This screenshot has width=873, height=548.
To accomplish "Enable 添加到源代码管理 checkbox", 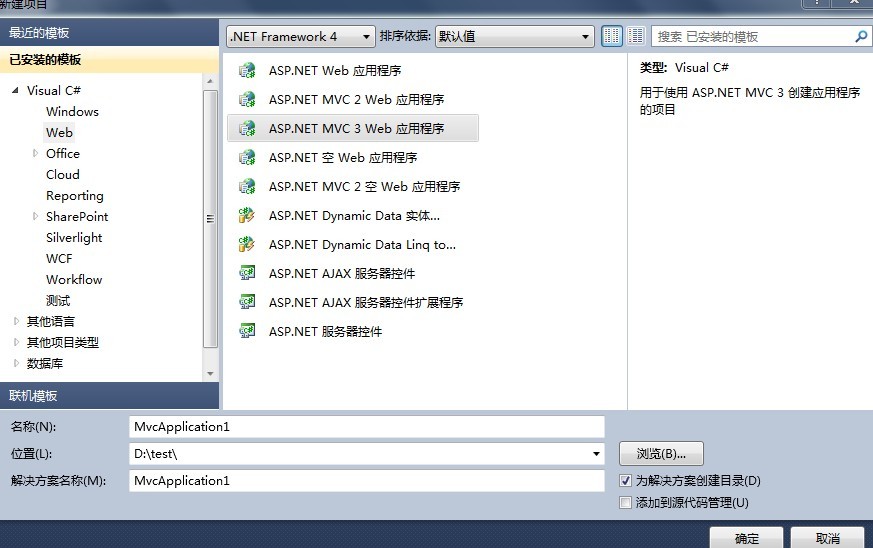I will (x=625, y=503).
